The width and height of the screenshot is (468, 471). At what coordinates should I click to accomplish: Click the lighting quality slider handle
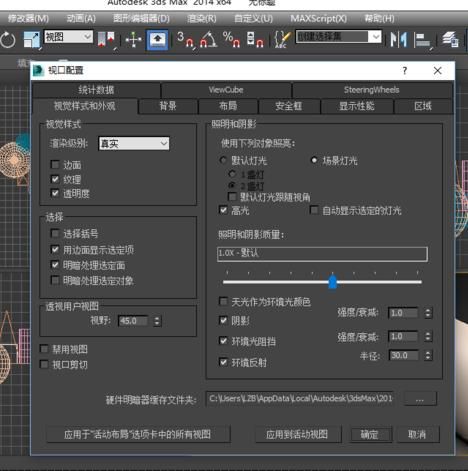(x=332, y=281)
